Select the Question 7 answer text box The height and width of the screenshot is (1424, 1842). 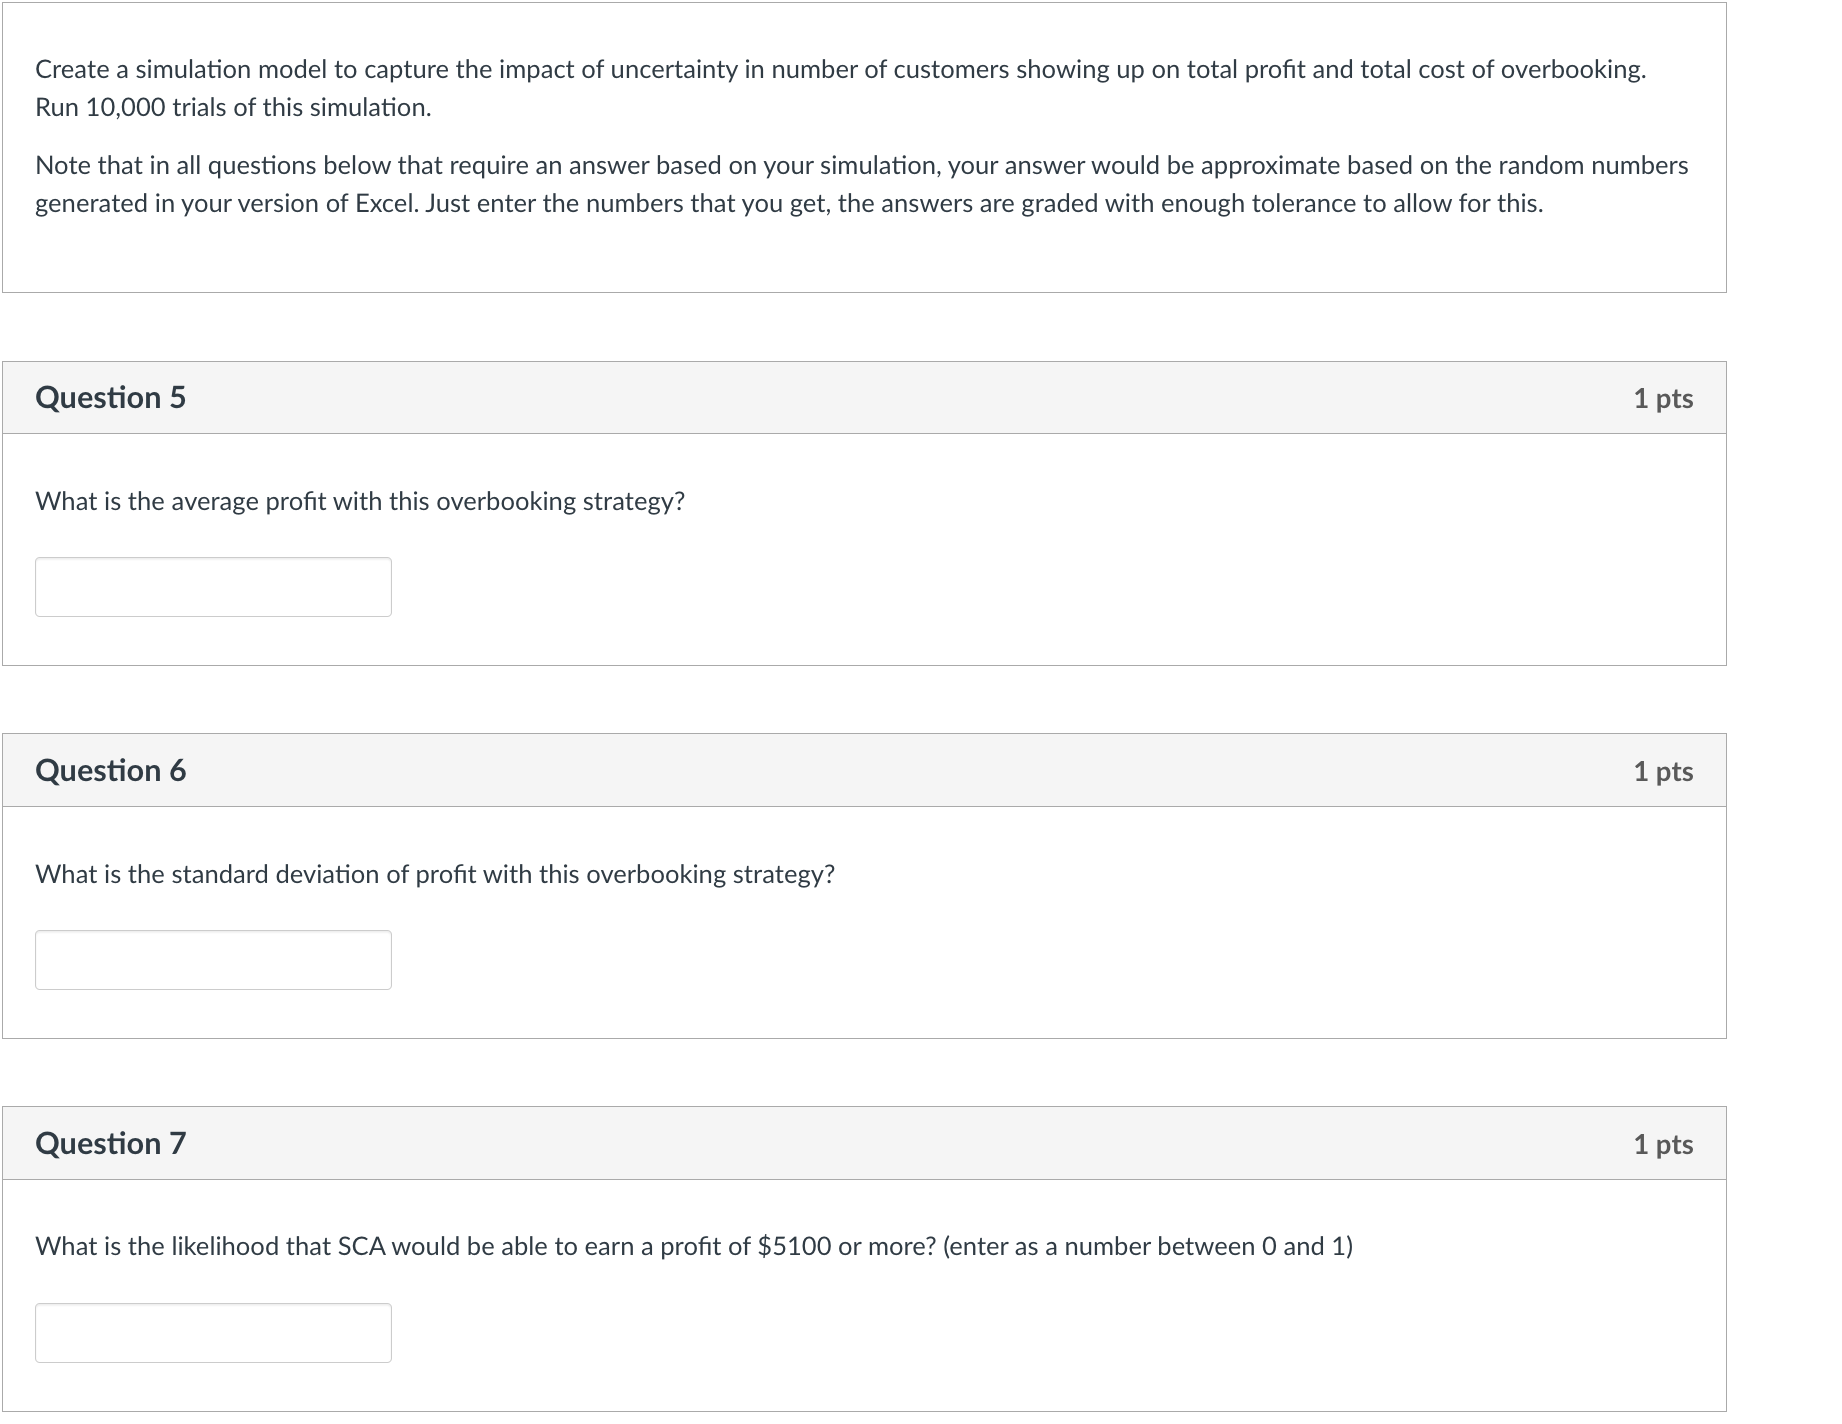point(213,1333)
